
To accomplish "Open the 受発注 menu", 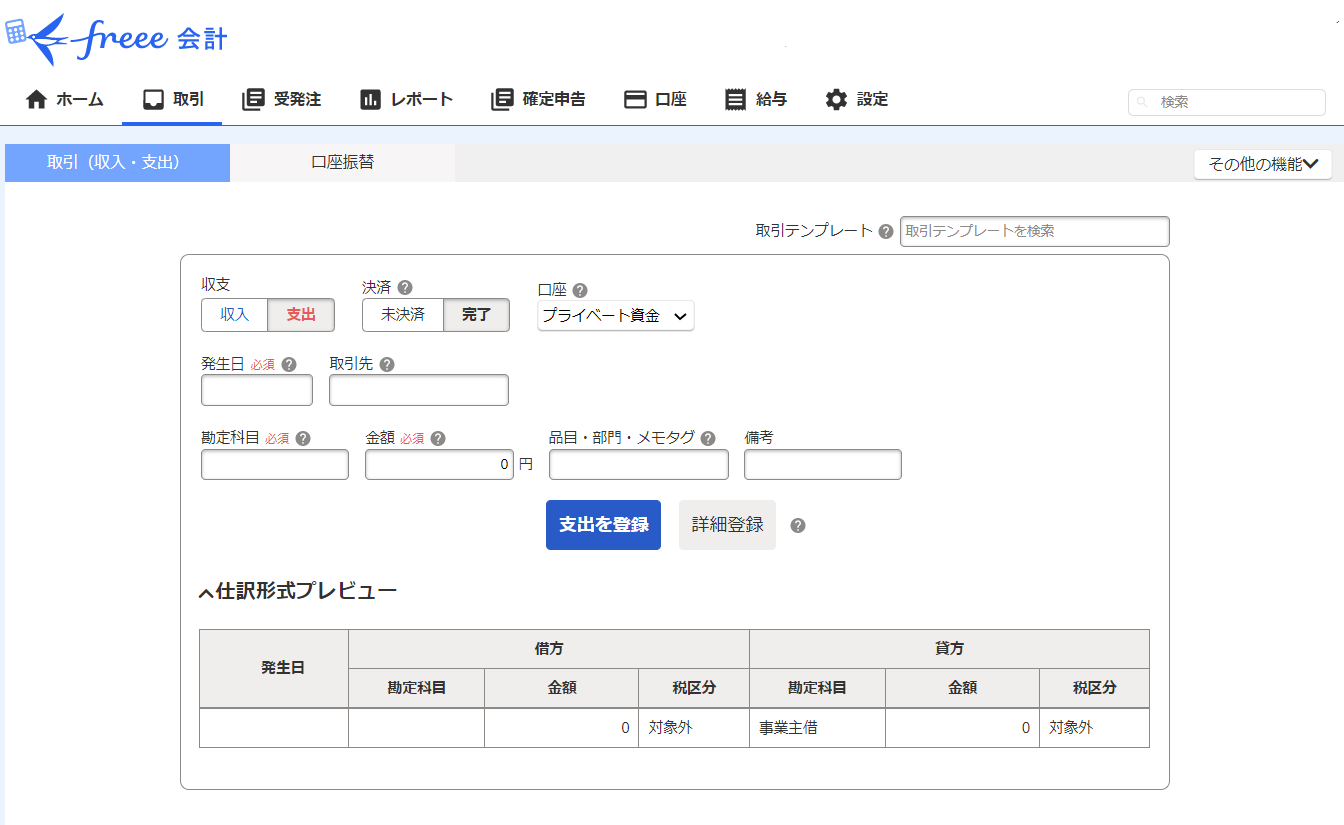I will (x=281, y=99).
